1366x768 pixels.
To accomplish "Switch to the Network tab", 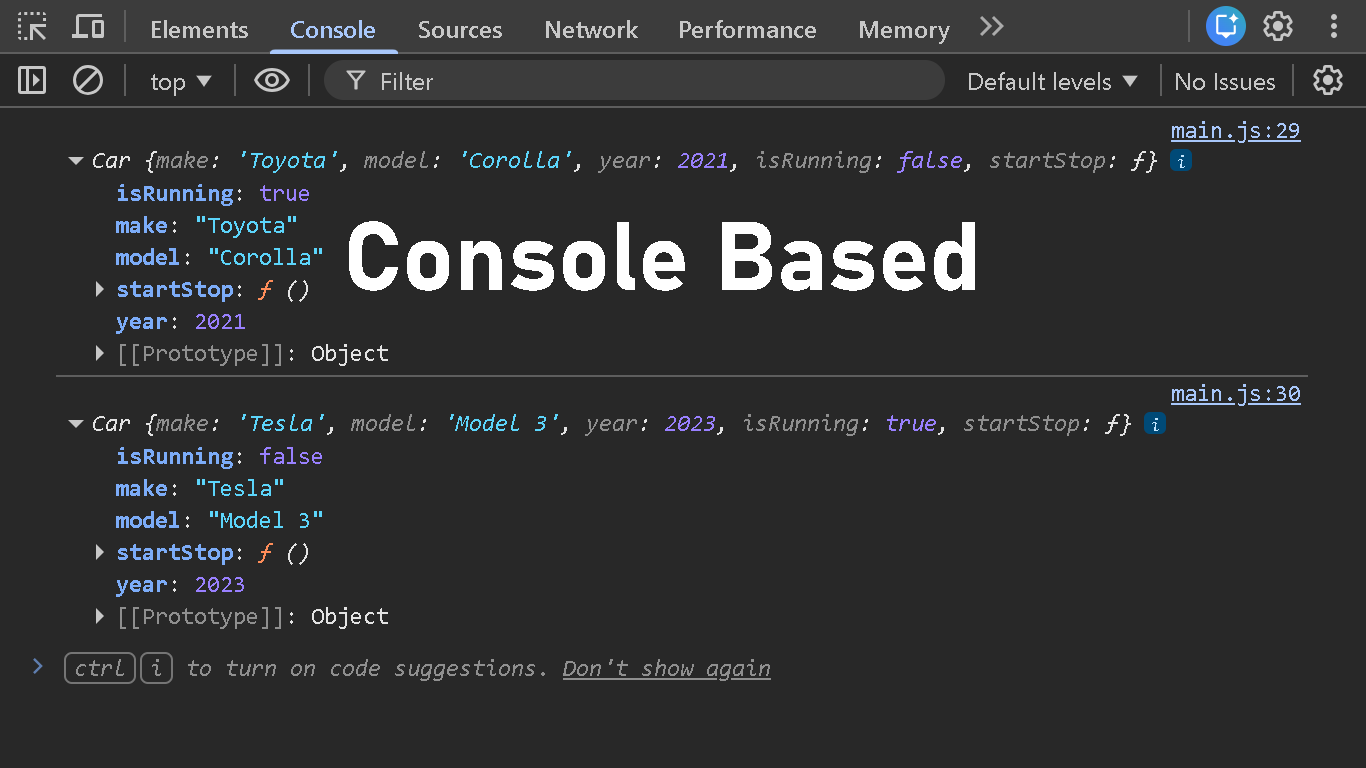I will (x=591, y=30).
